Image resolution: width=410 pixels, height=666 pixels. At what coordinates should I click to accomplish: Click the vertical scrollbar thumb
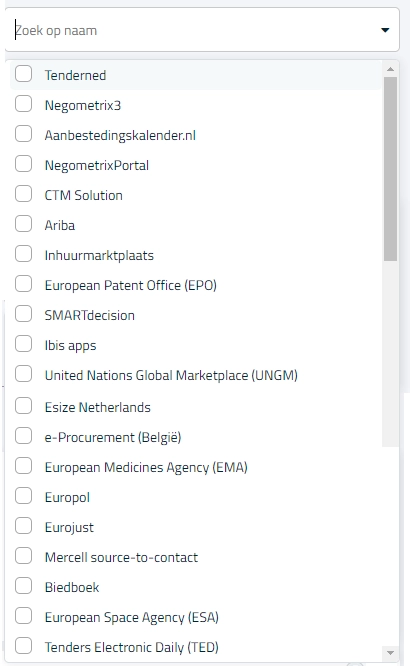pos(390,169)
